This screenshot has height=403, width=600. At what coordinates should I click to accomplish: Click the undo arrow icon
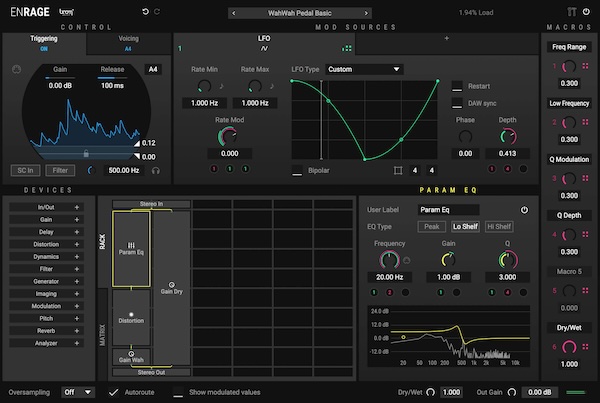[x=145, y=11]
